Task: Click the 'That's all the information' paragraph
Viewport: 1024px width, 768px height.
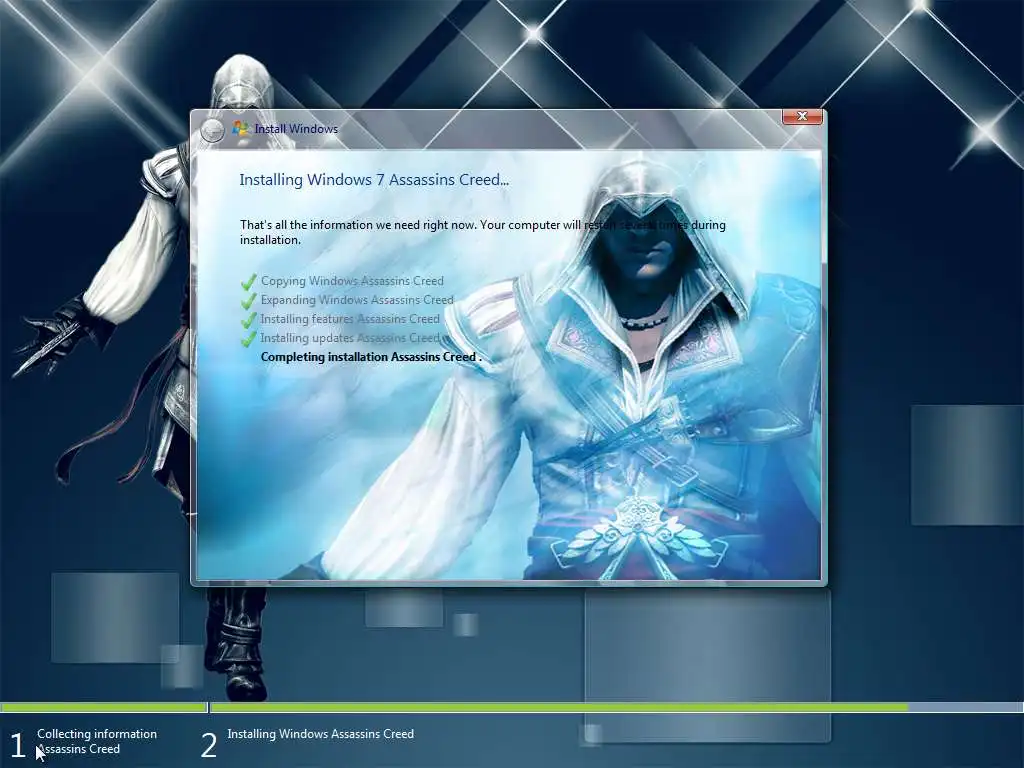Action: point(483,232)
